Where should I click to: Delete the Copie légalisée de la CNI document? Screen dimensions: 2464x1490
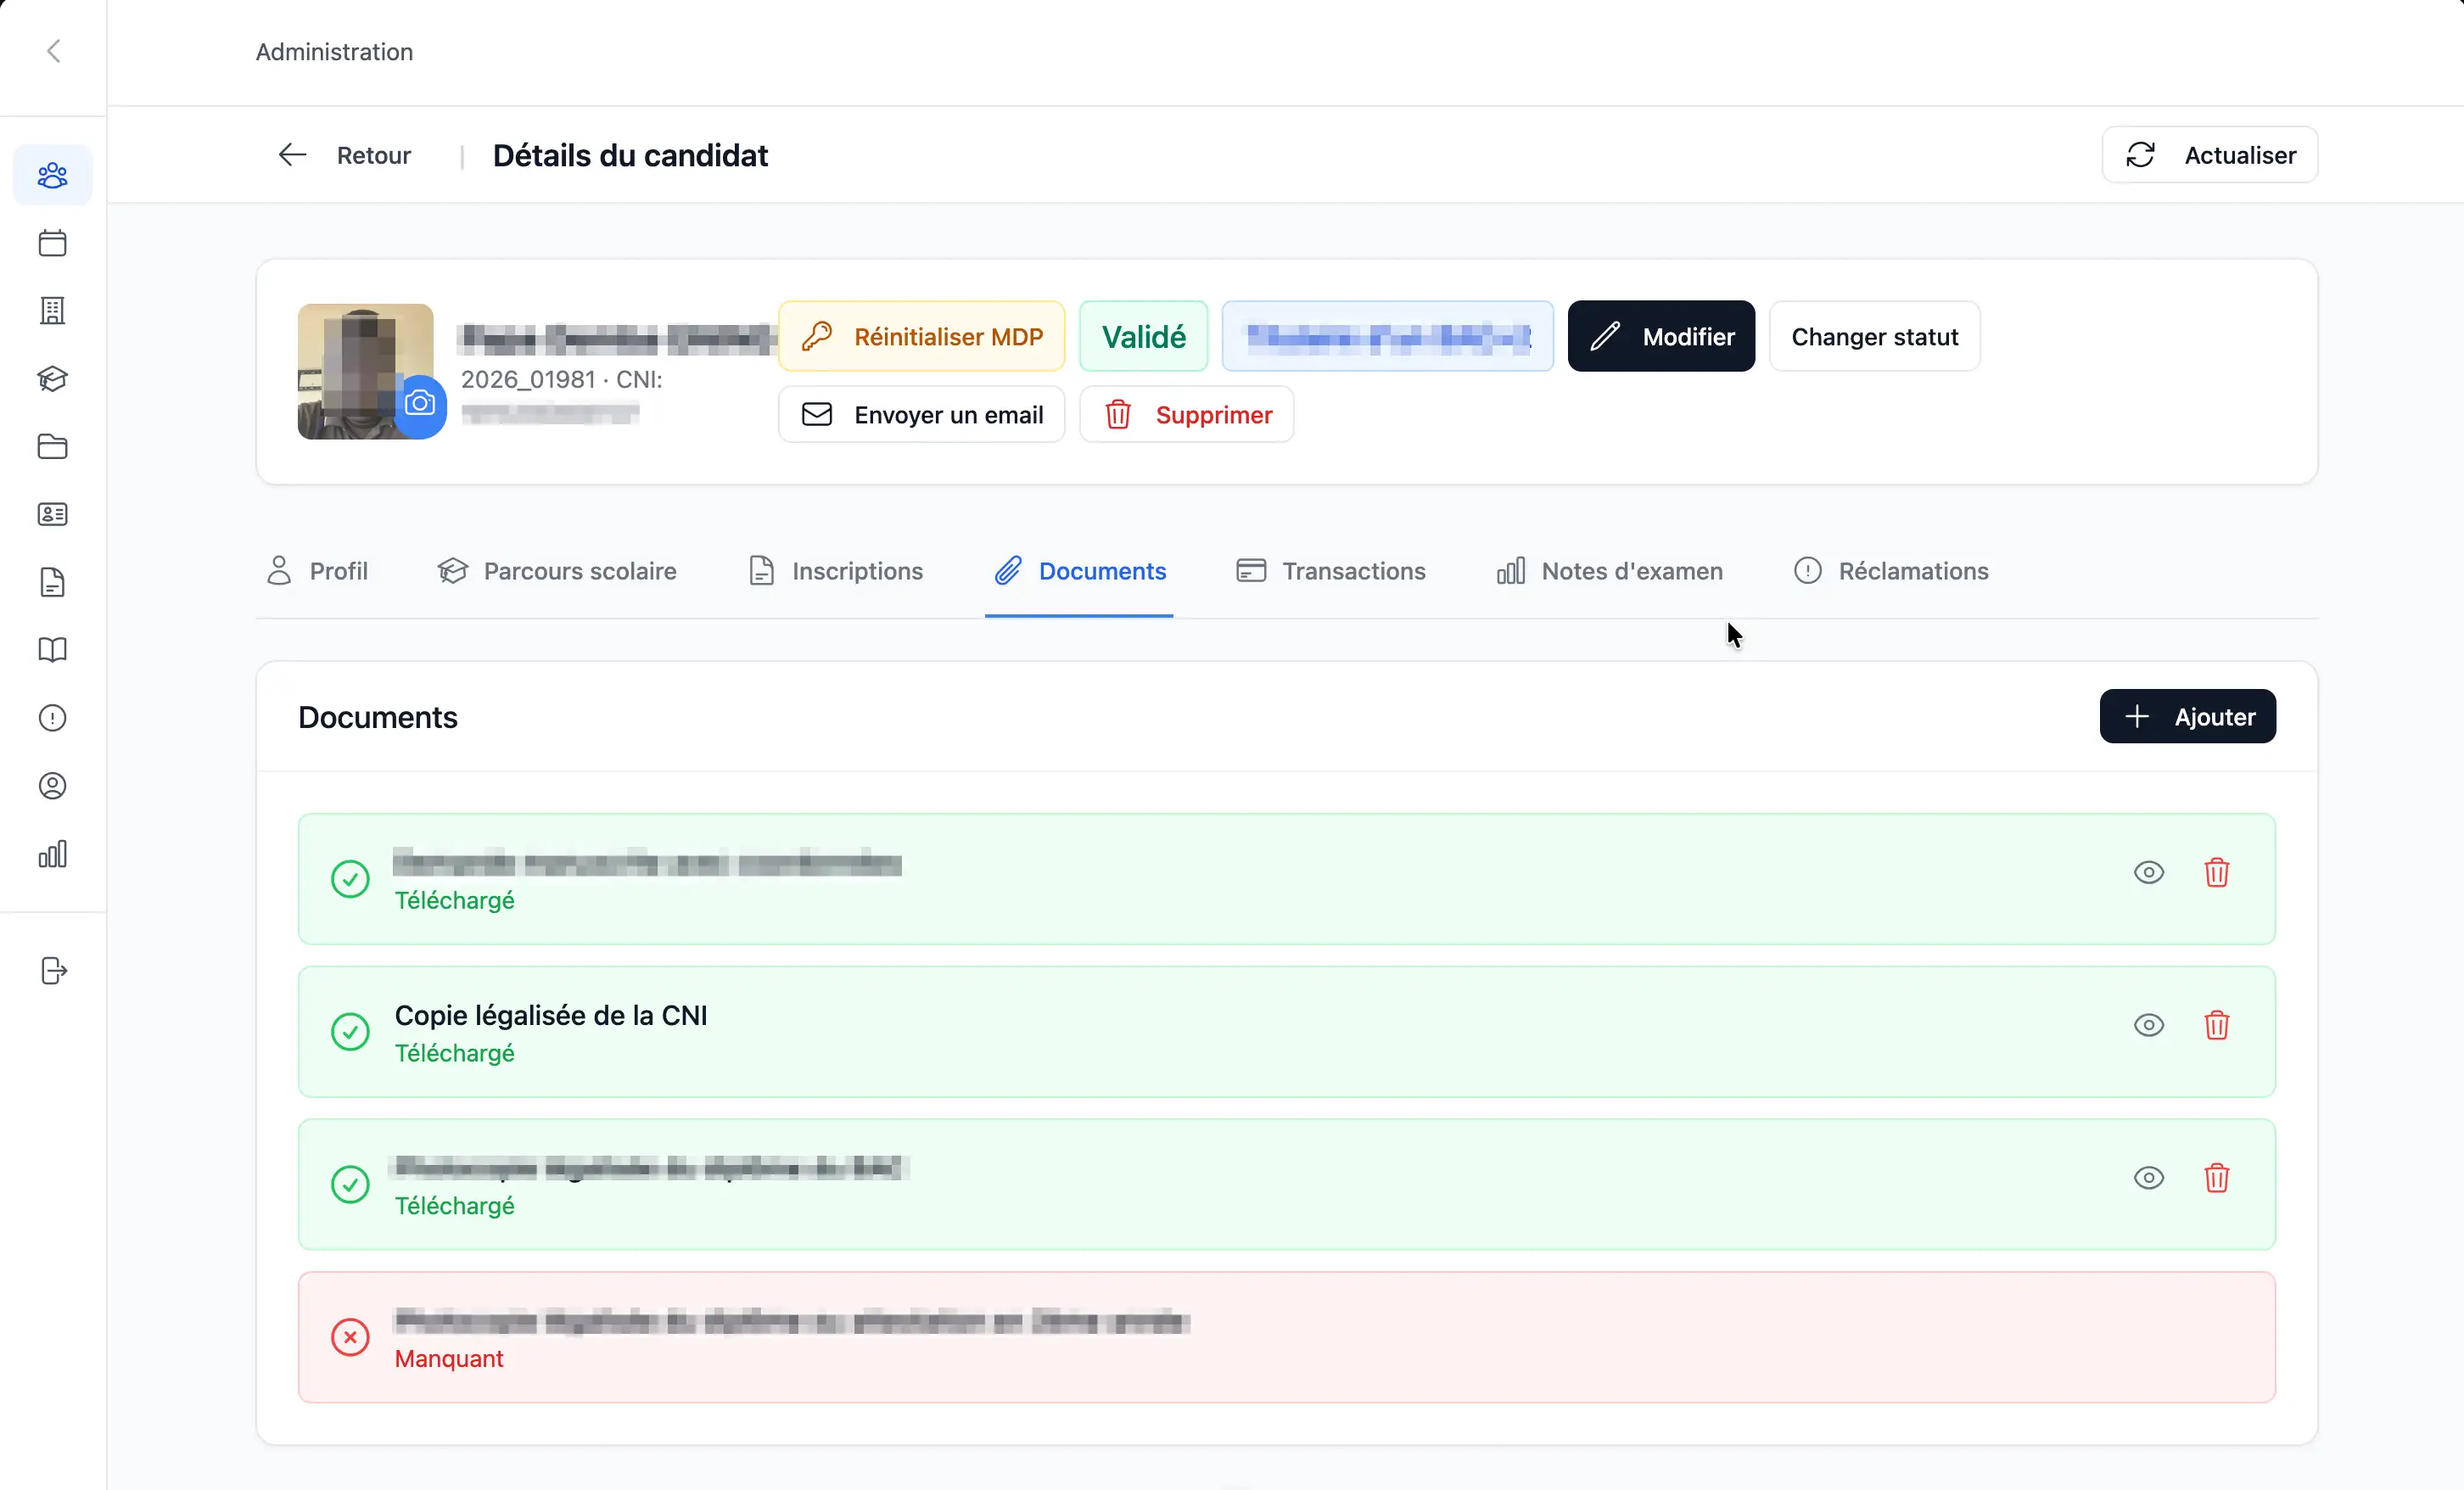point(2216,1025)
